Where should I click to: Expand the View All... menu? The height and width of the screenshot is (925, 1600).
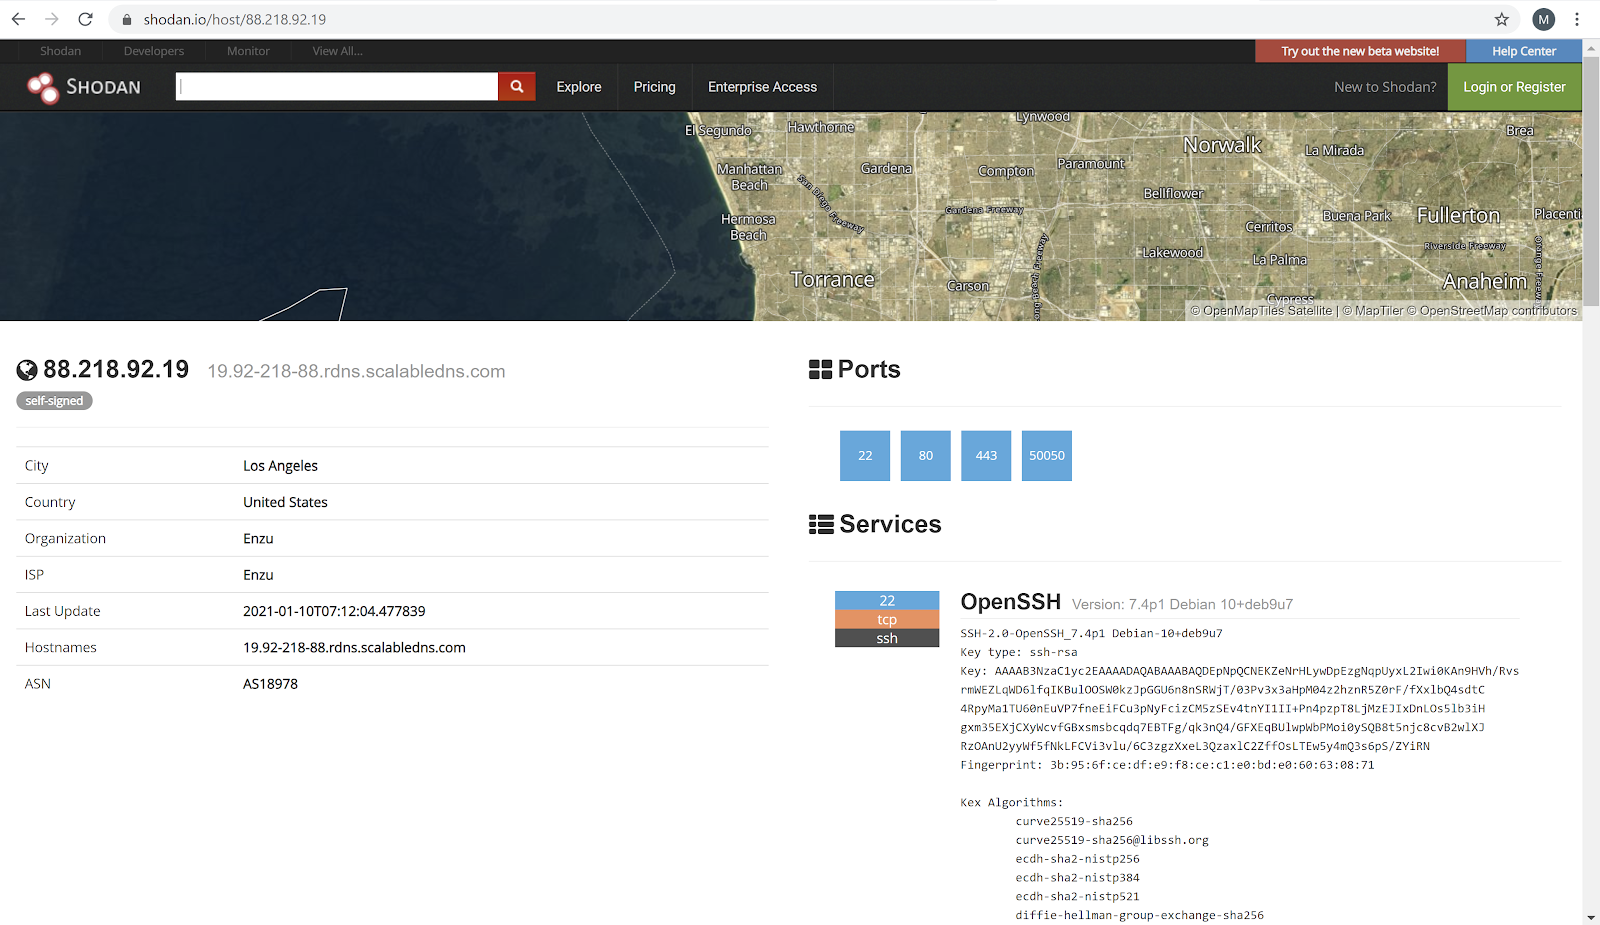tap(338, 51)
